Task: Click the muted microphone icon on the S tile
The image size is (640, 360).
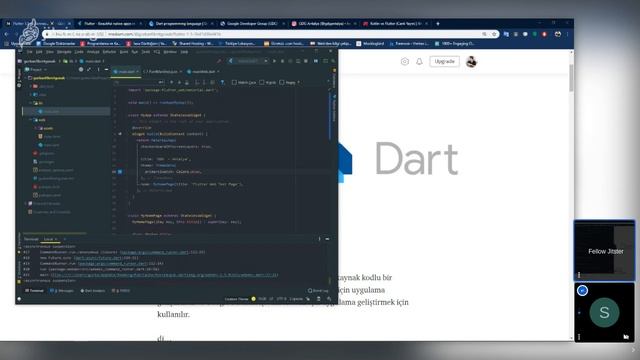Action: [x=626, y=336]
